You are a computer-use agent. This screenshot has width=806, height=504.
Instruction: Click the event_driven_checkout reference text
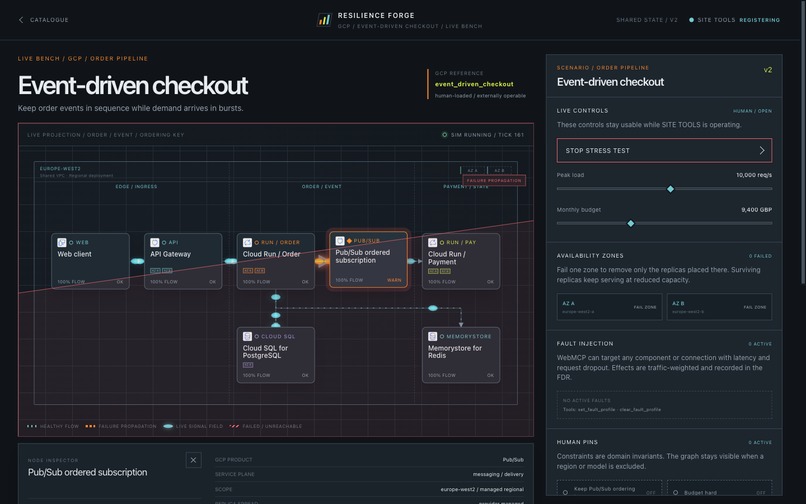tap(474, 84)
